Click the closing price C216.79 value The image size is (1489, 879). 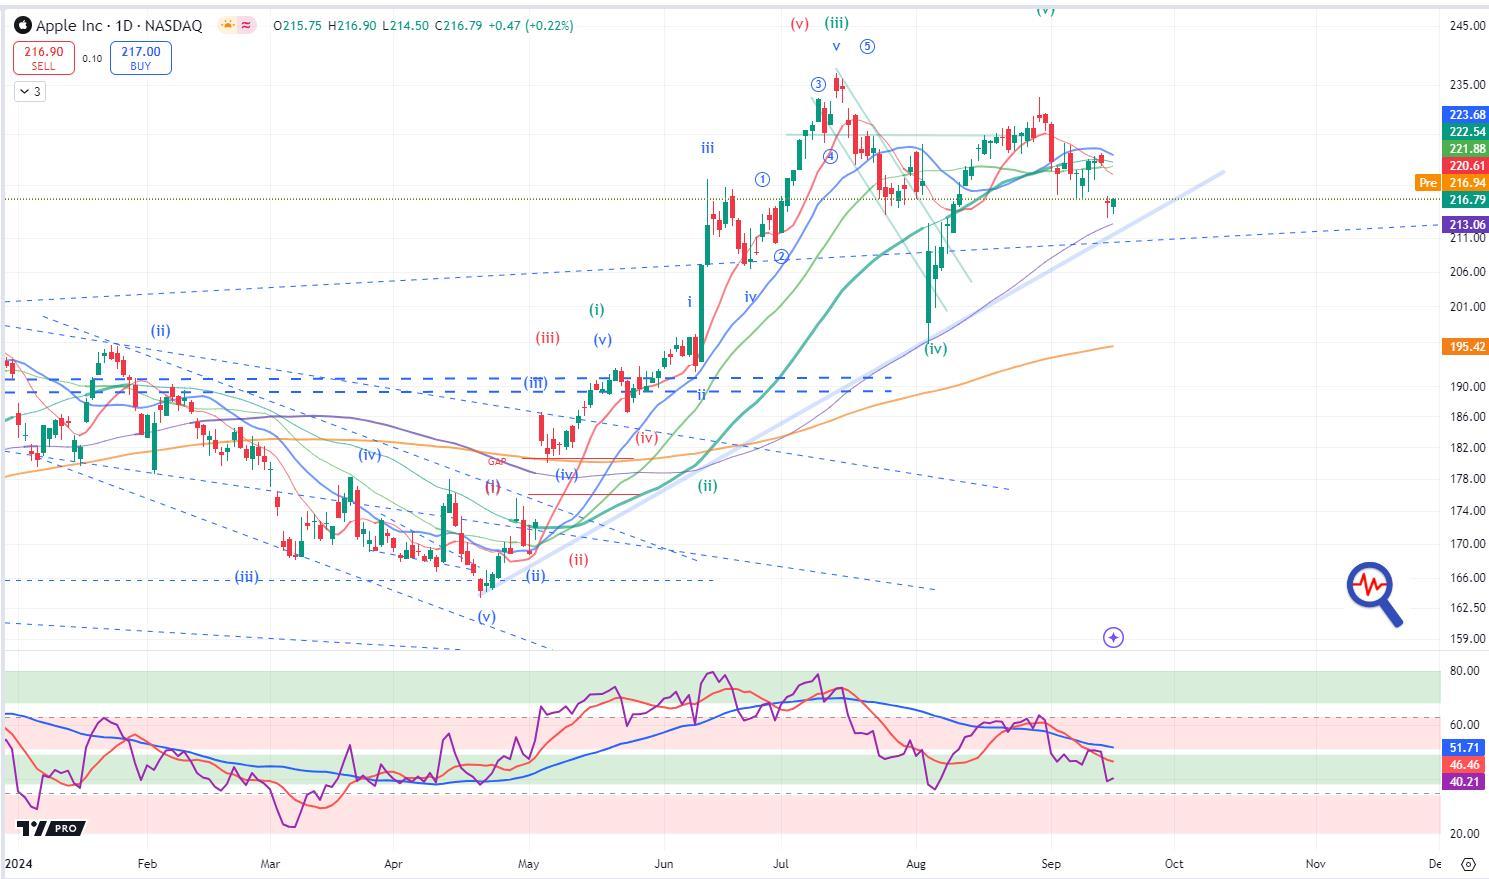[x=458, y=25]
